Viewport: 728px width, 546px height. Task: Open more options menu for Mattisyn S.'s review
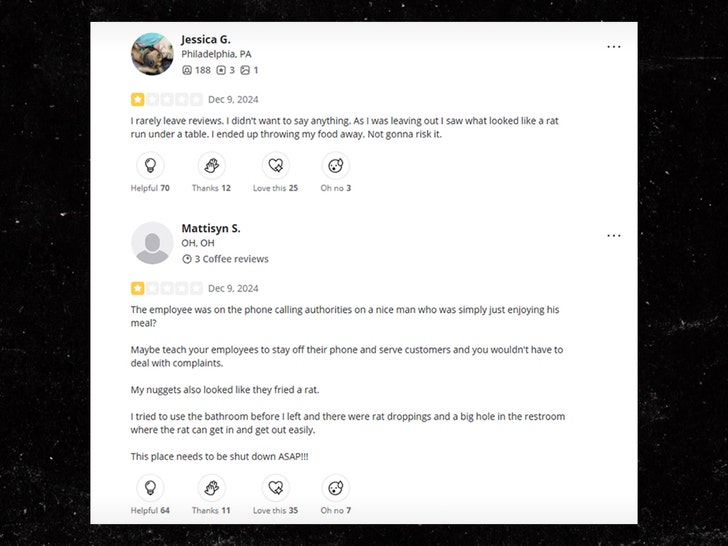613,236
